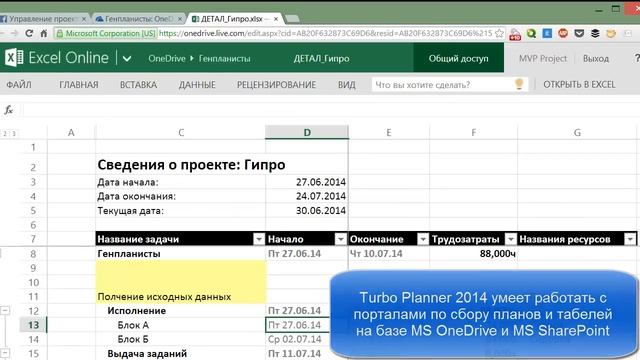Click the formula bar input area
The height and width of the screenshot is (360, 640).
pos(331,110)
